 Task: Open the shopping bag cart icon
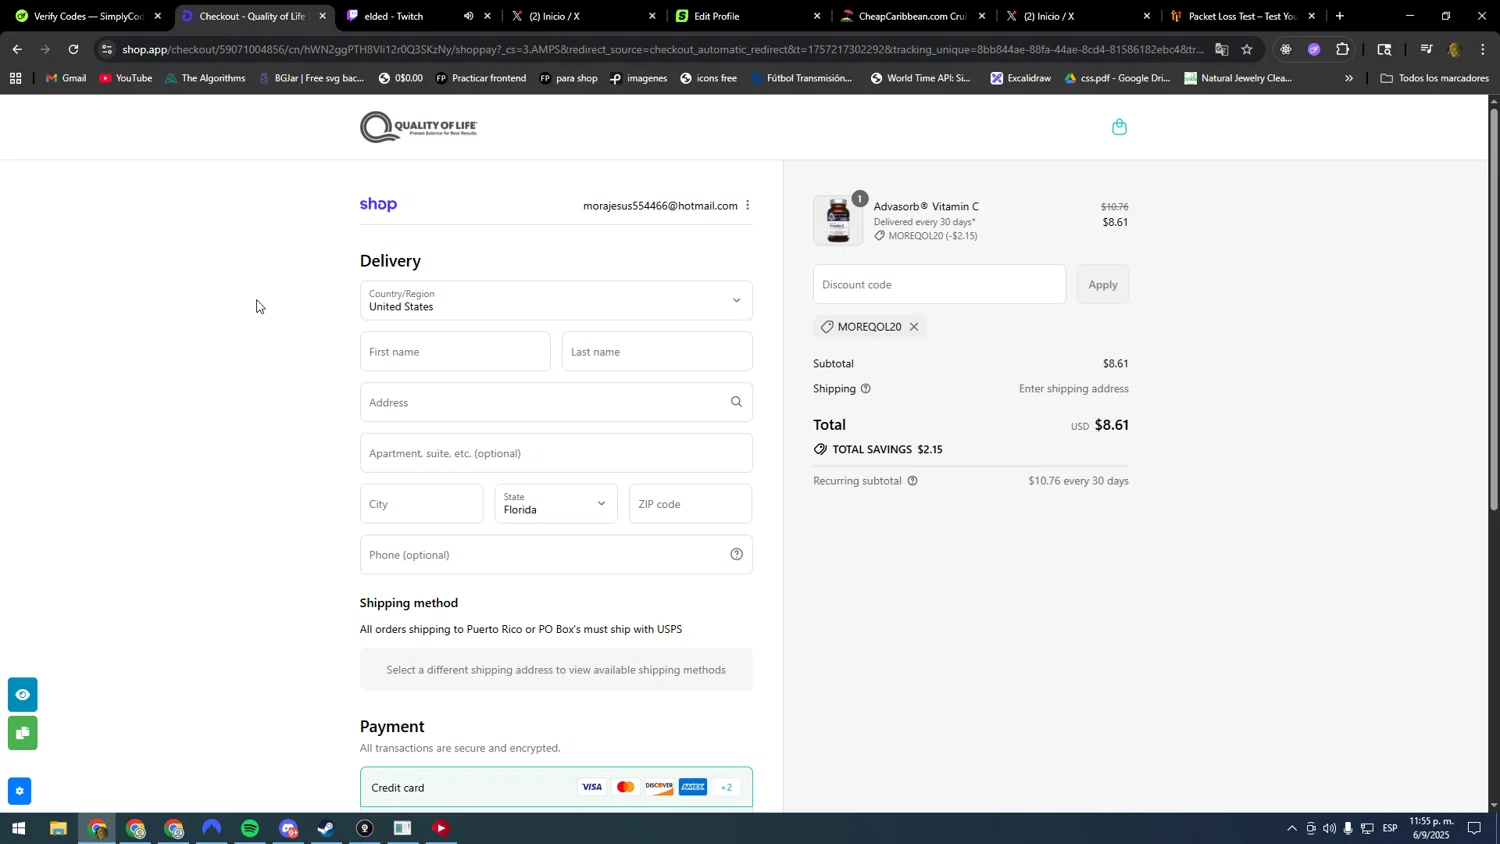click(1119, 127)
